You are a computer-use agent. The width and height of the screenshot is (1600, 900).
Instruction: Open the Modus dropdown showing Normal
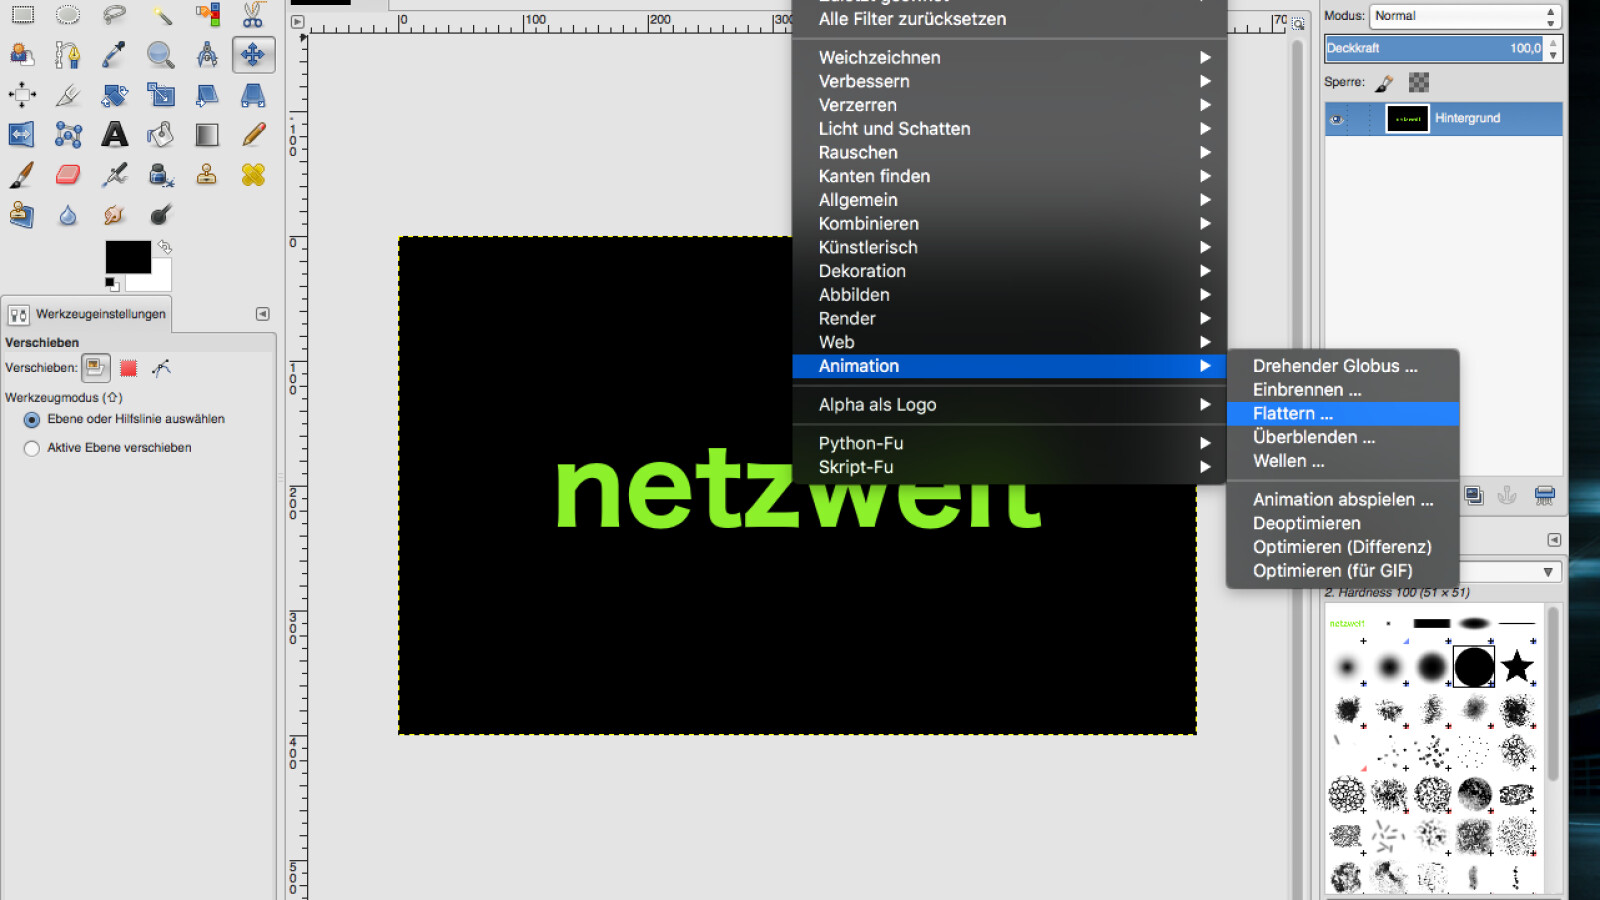pyautogui.click(x=1465, y=16)
